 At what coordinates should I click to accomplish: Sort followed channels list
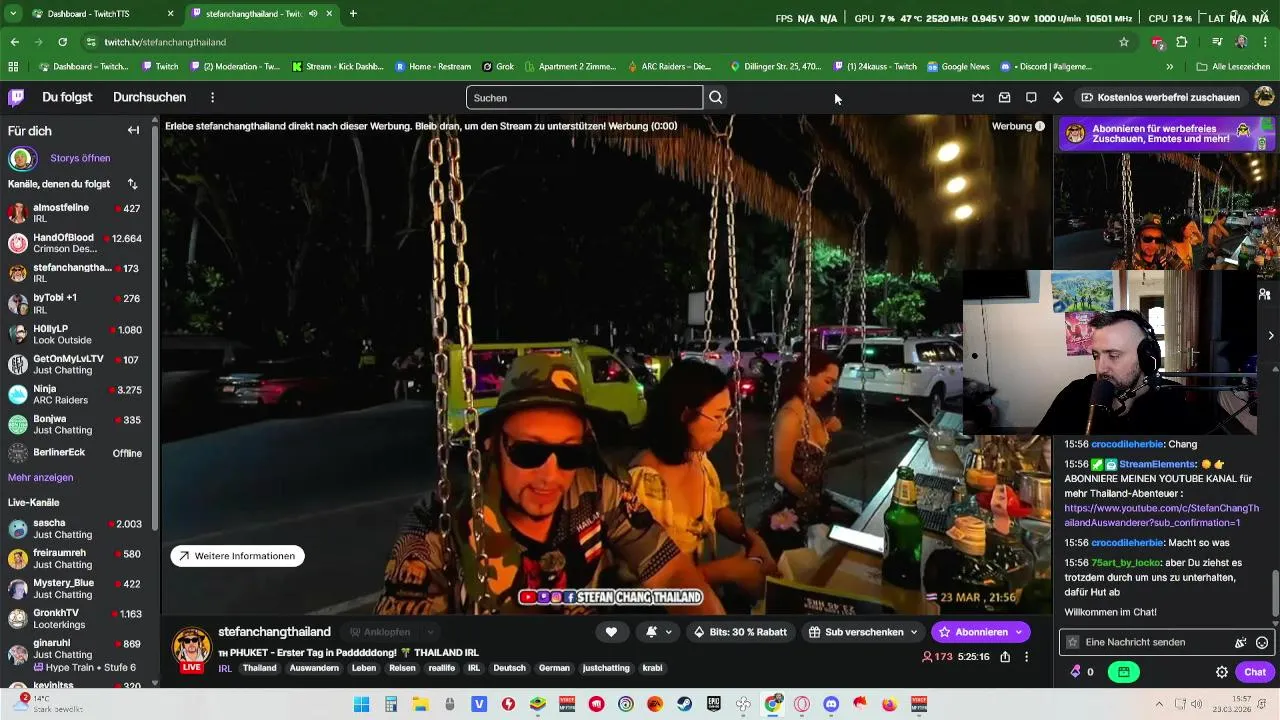(132, 184)
